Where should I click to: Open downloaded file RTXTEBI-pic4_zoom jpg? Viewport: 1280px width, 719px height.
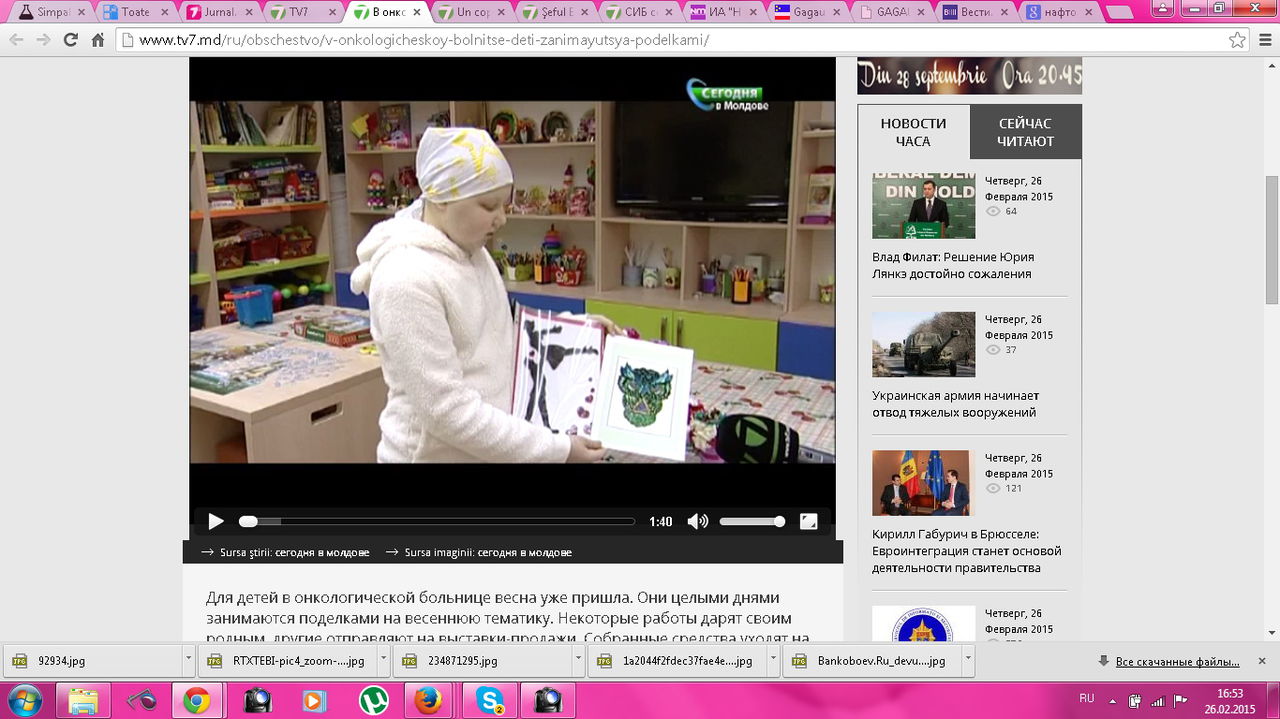tap(286, 661)
